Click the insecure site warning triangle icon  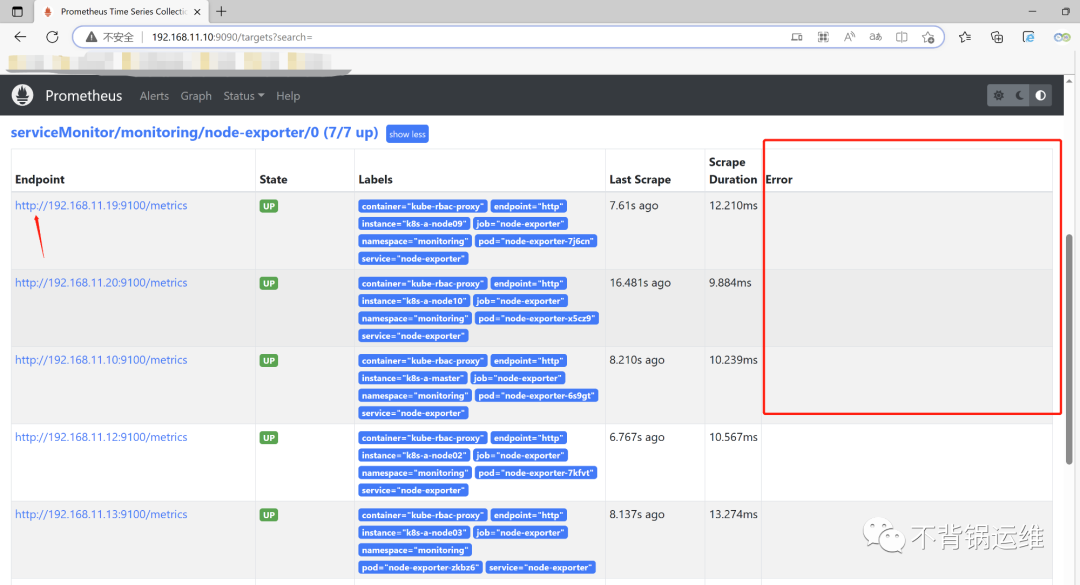[x=91, y=37]
